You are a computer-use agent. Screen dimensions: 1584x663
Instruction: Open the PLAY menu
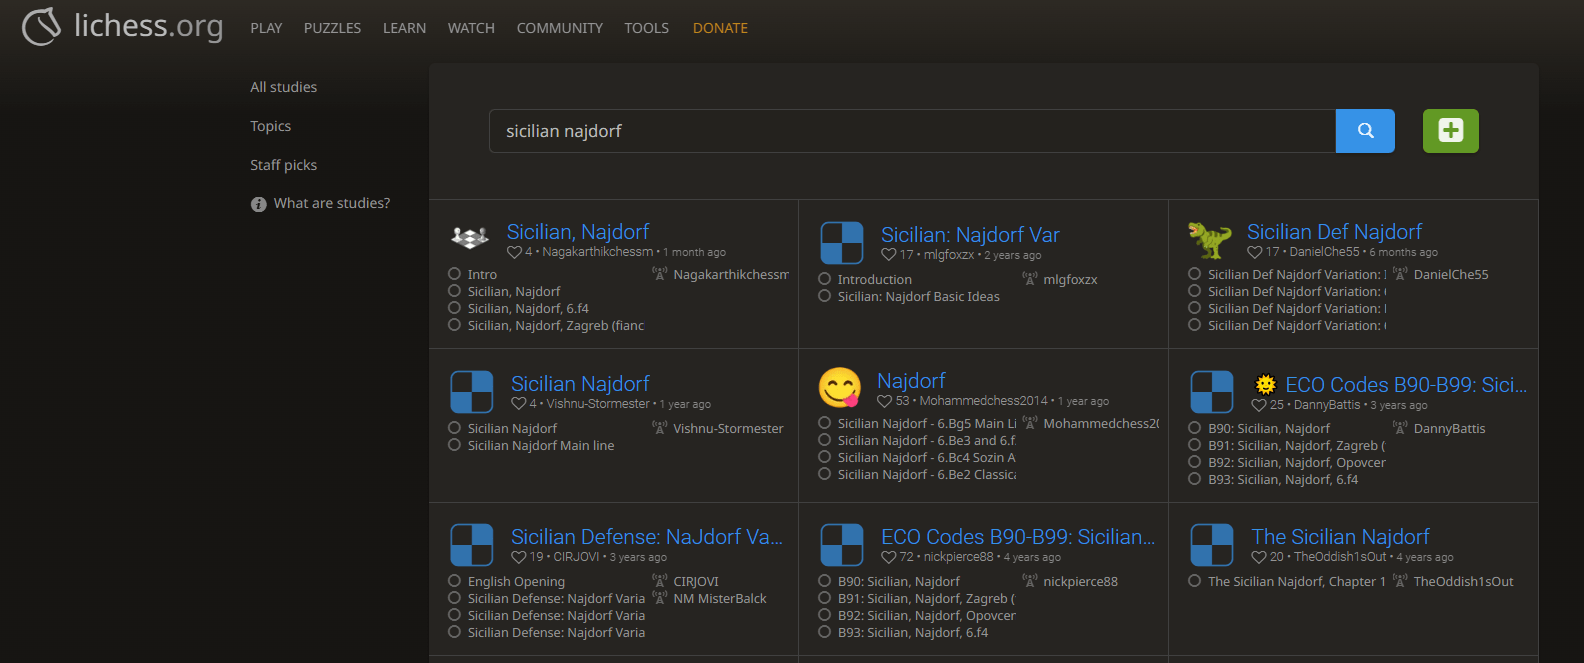coord(266,28)
